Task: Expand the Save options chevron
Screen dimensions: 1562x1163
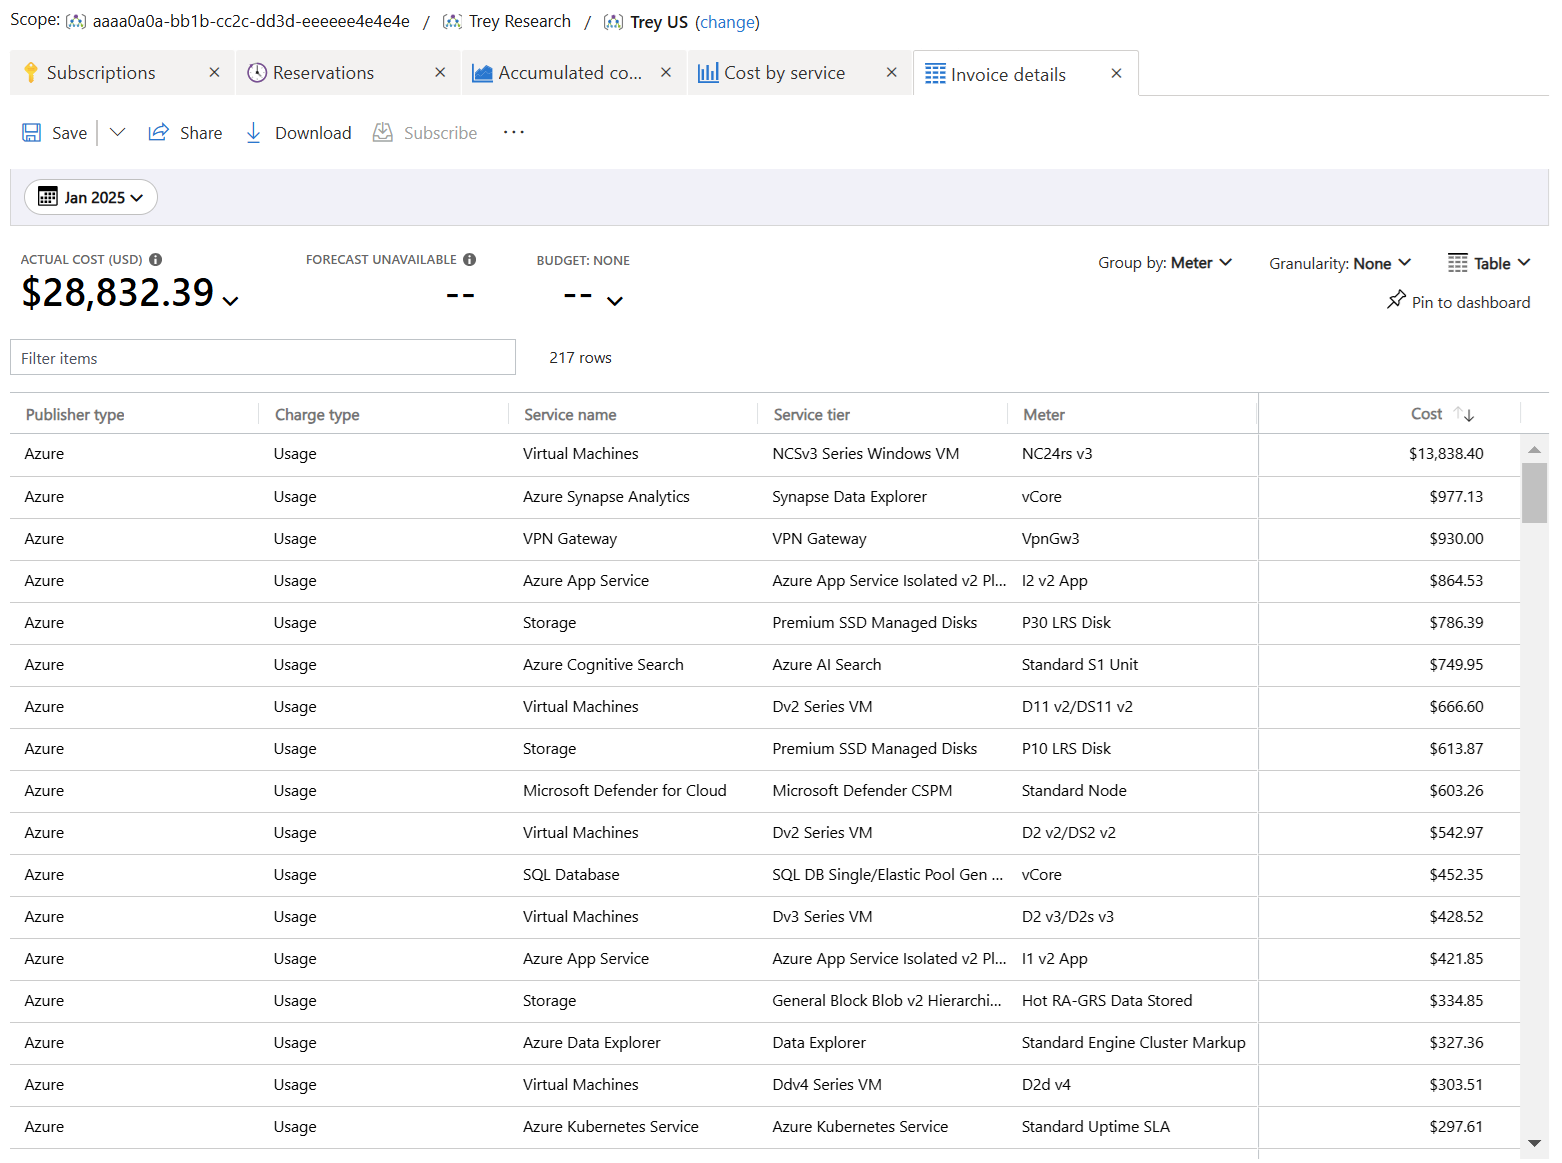Action: (x=118, y=133)
